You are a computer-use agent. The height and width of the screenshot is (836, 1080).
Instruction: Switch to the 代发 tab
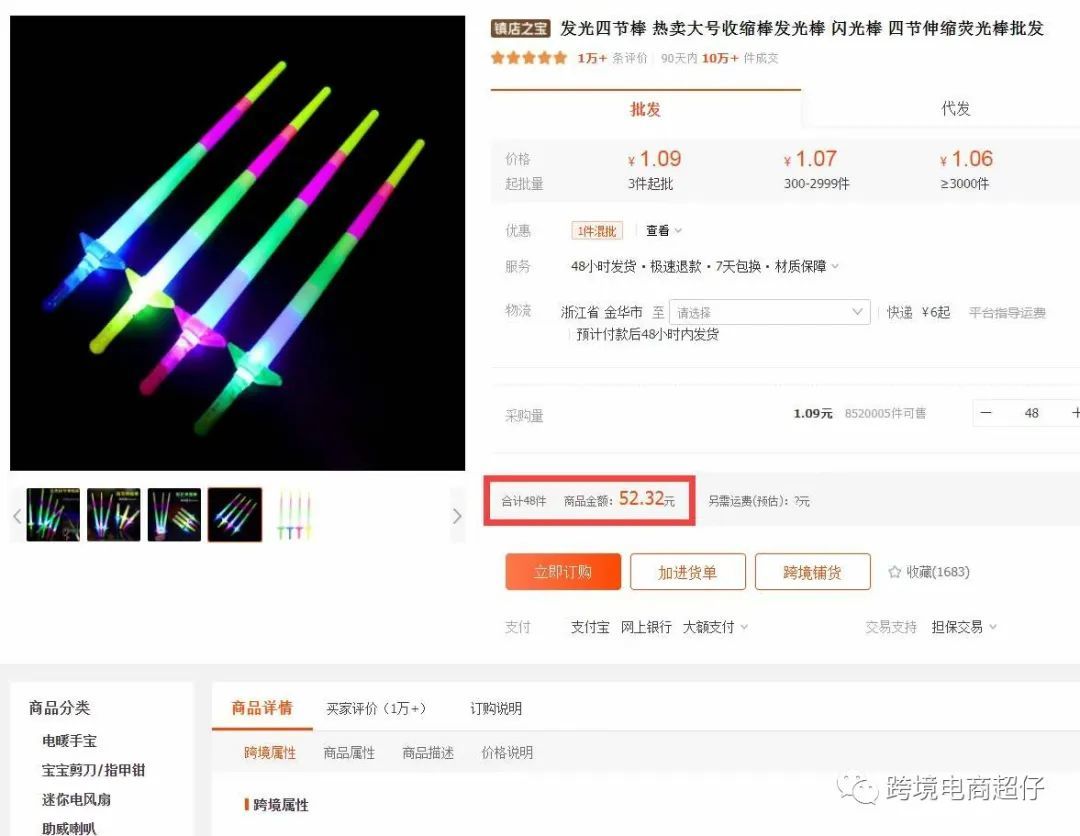tap(955, 109)
